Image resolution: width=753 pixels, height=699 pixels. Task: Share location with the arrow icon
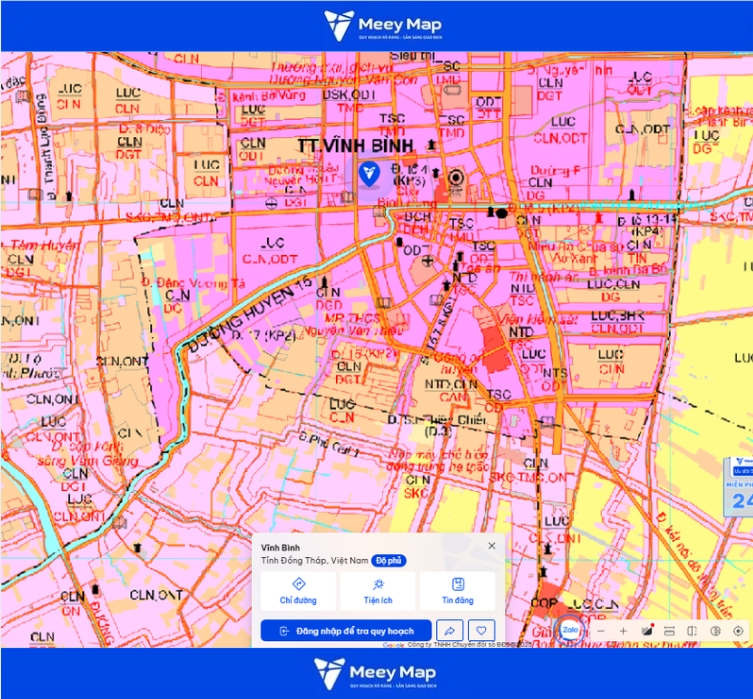tap(450, 630)
